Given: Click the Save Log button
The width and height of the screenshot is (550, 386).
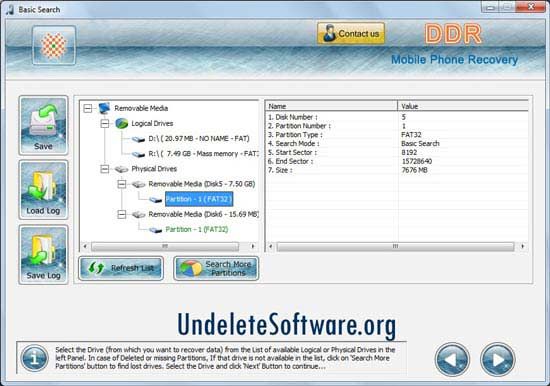Looking at the screenshot, I should [43, 254].
